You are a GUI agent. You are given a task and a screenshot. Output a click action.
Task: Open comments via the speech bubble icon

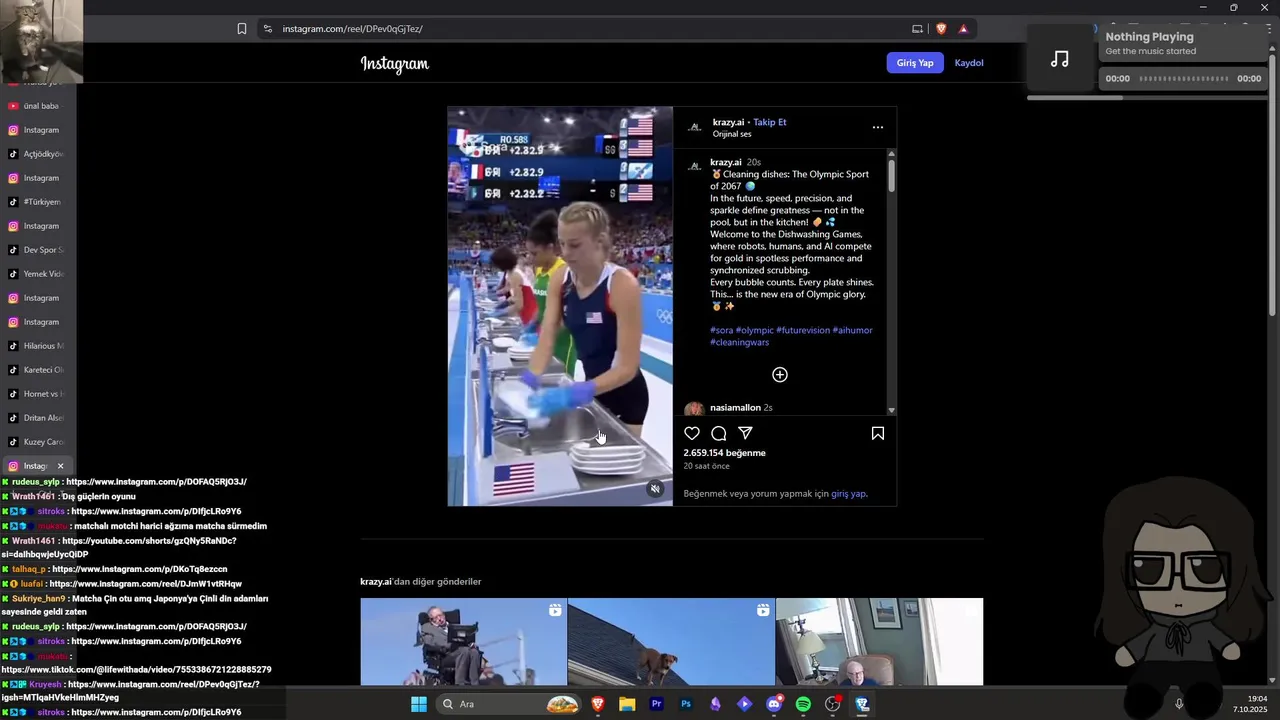tap(718, 433)
